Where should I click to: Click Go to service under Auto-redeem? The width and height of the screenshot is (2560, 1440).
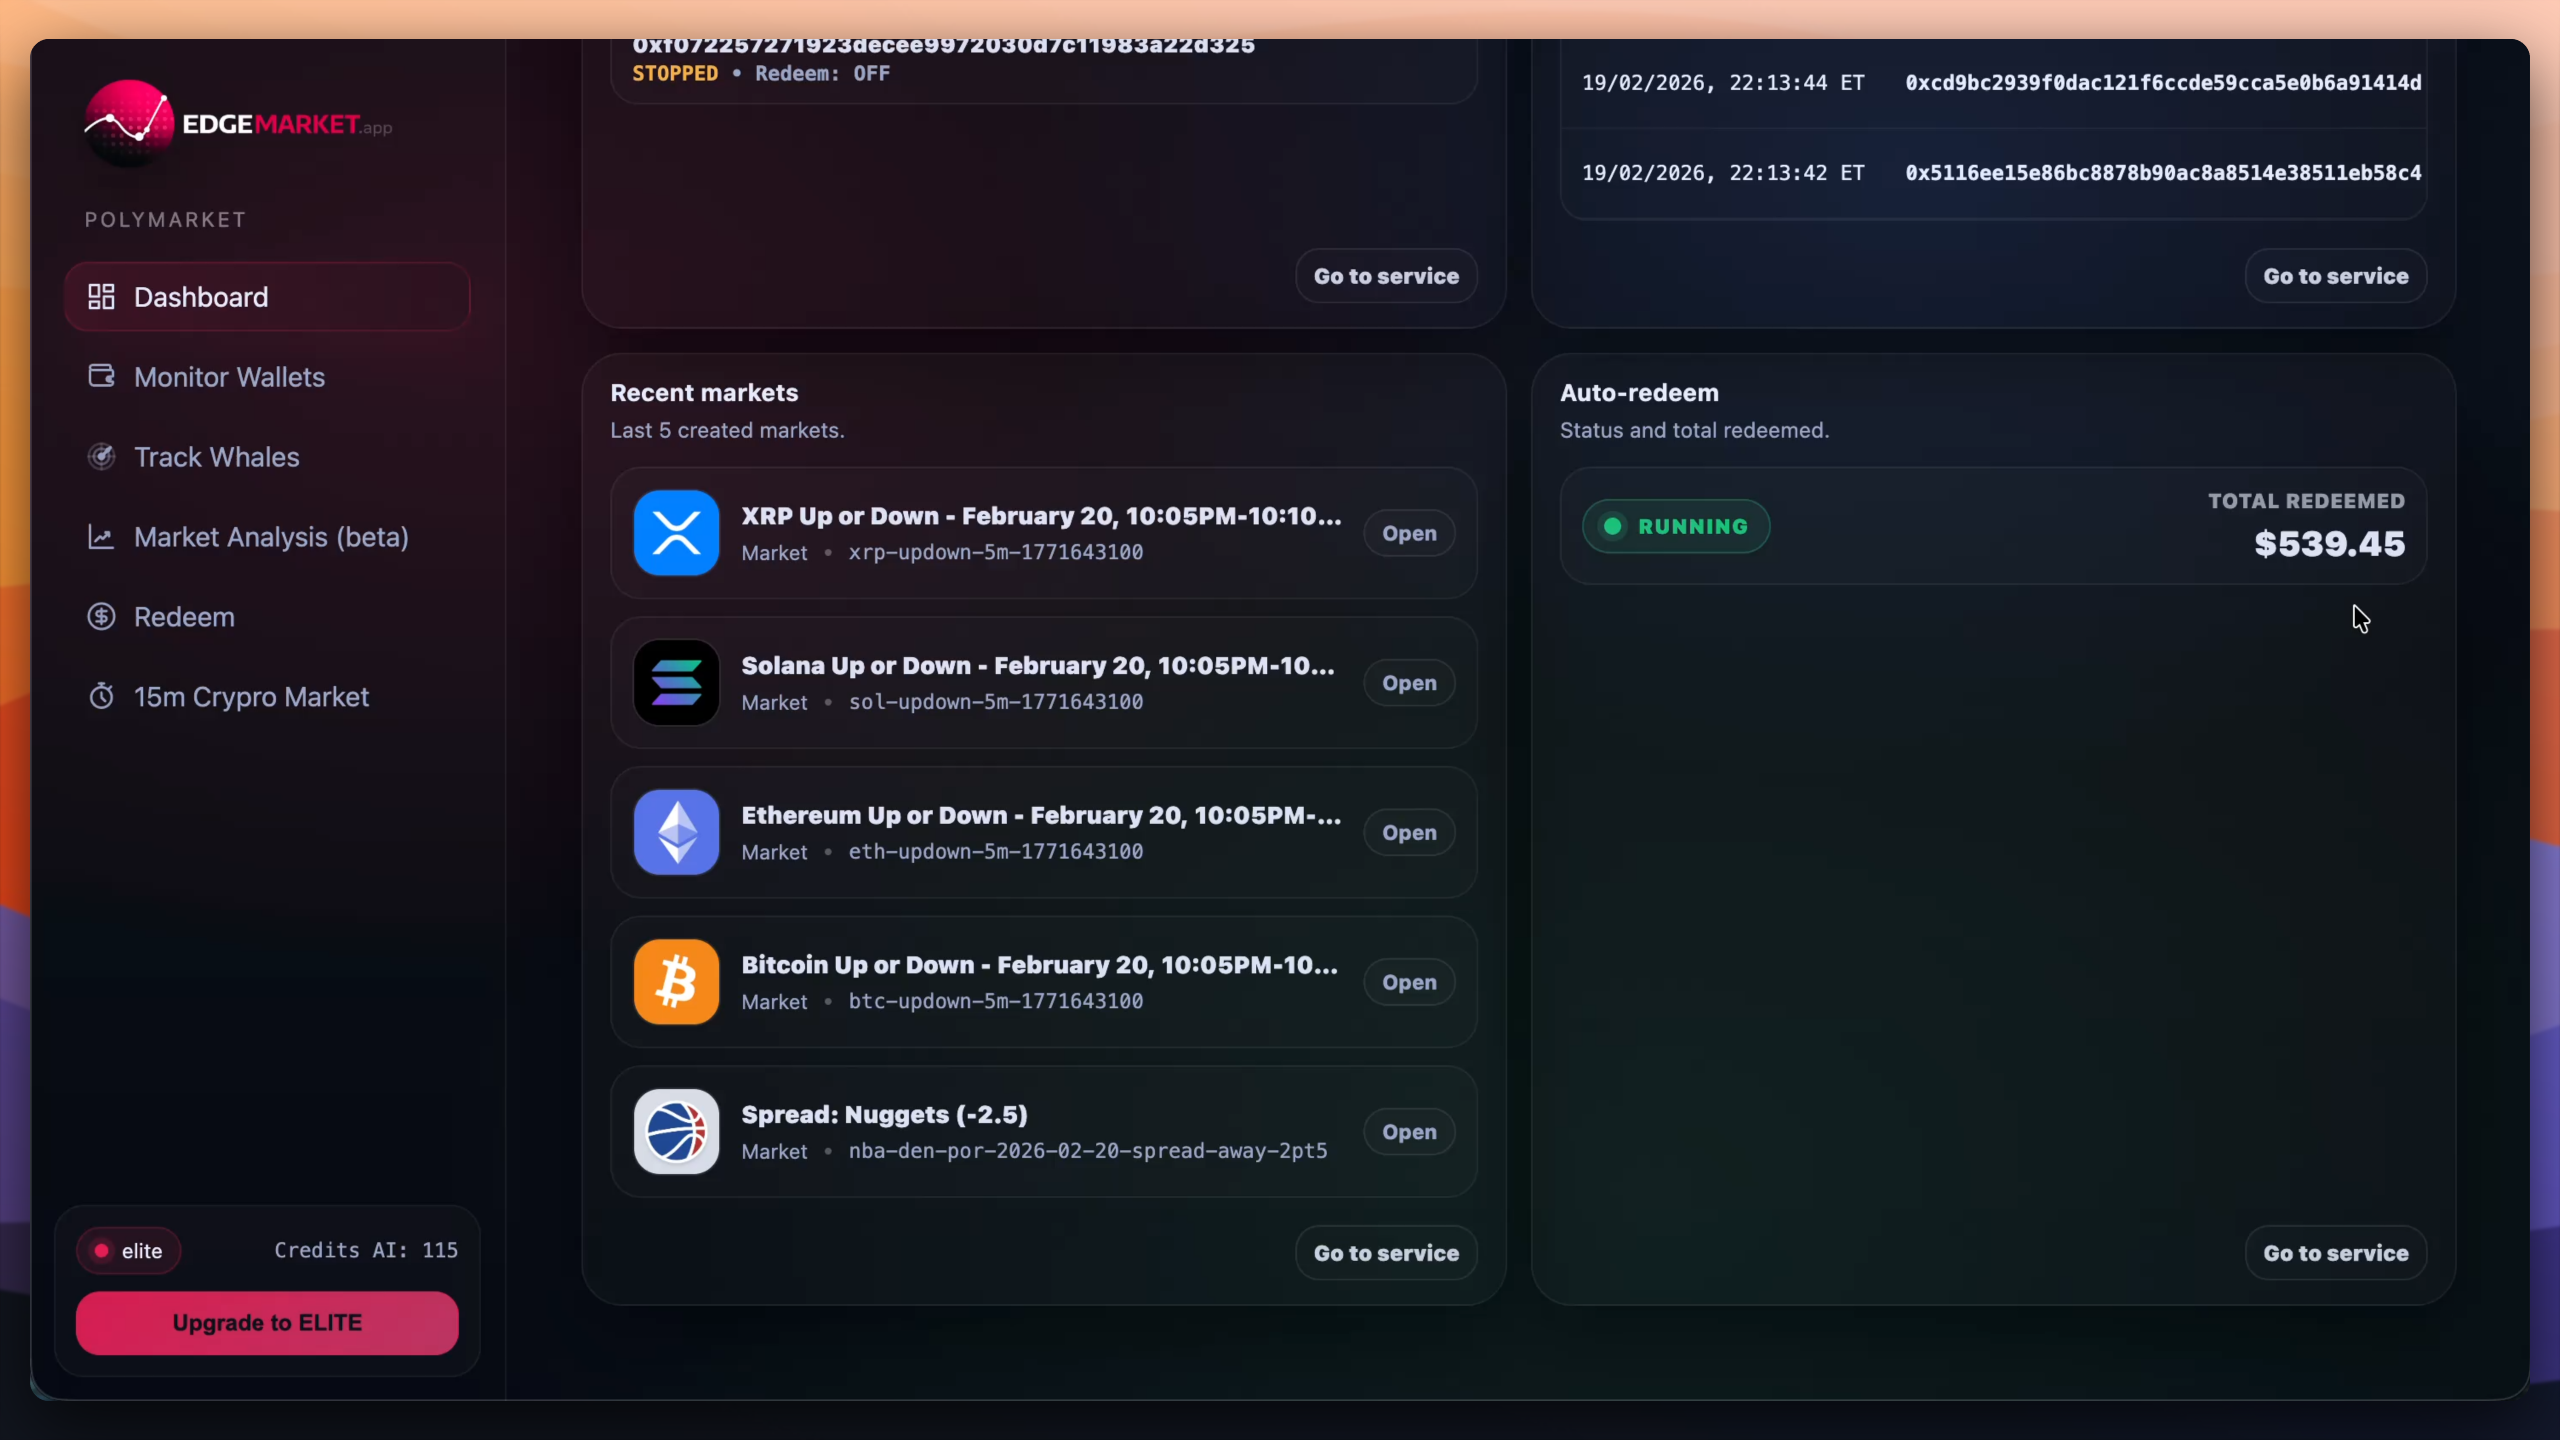(2334, 1252)
